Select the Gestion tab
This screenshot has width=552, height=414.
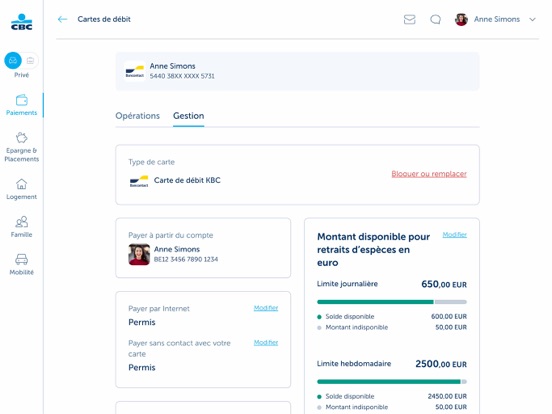tap(188, 116)
